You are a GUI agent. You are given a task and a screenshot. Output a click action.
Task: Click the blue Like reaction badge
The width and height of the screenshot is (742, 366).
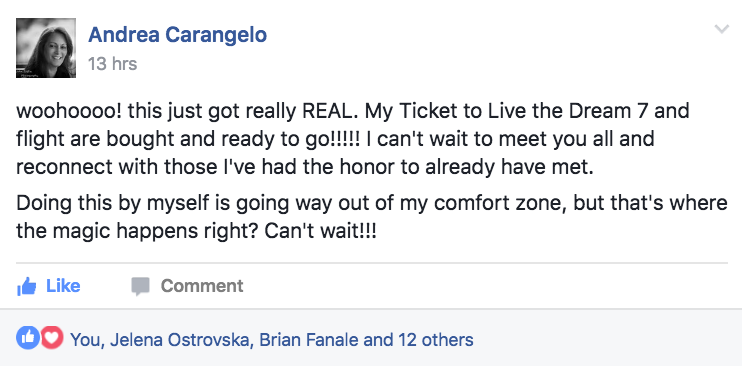(27, 338)
